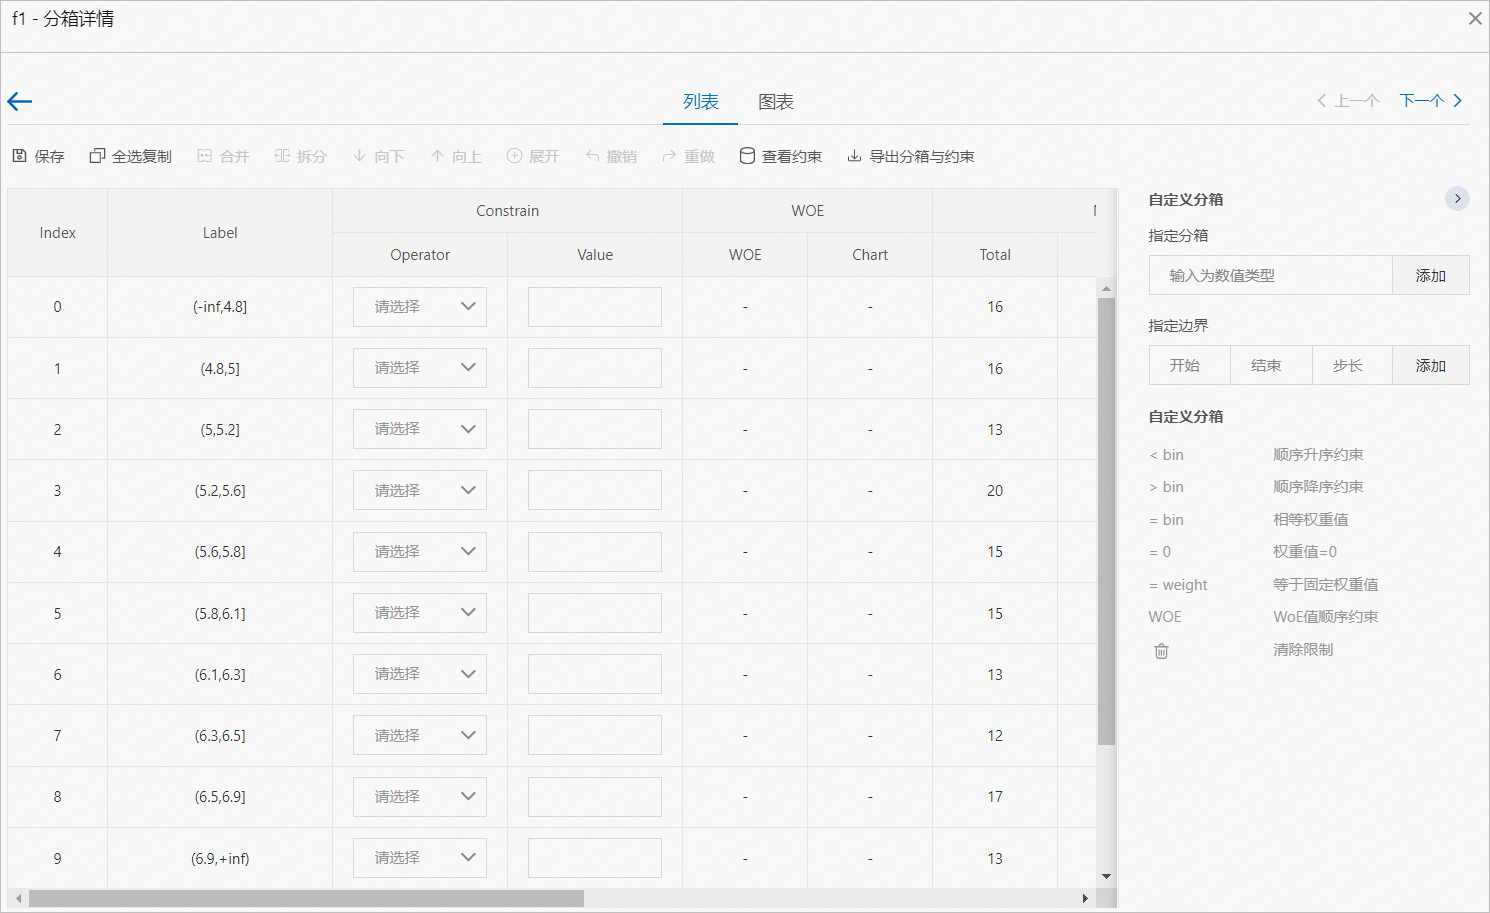
Task: Click the Total value 20 cell
Action: tap(995, 491)
